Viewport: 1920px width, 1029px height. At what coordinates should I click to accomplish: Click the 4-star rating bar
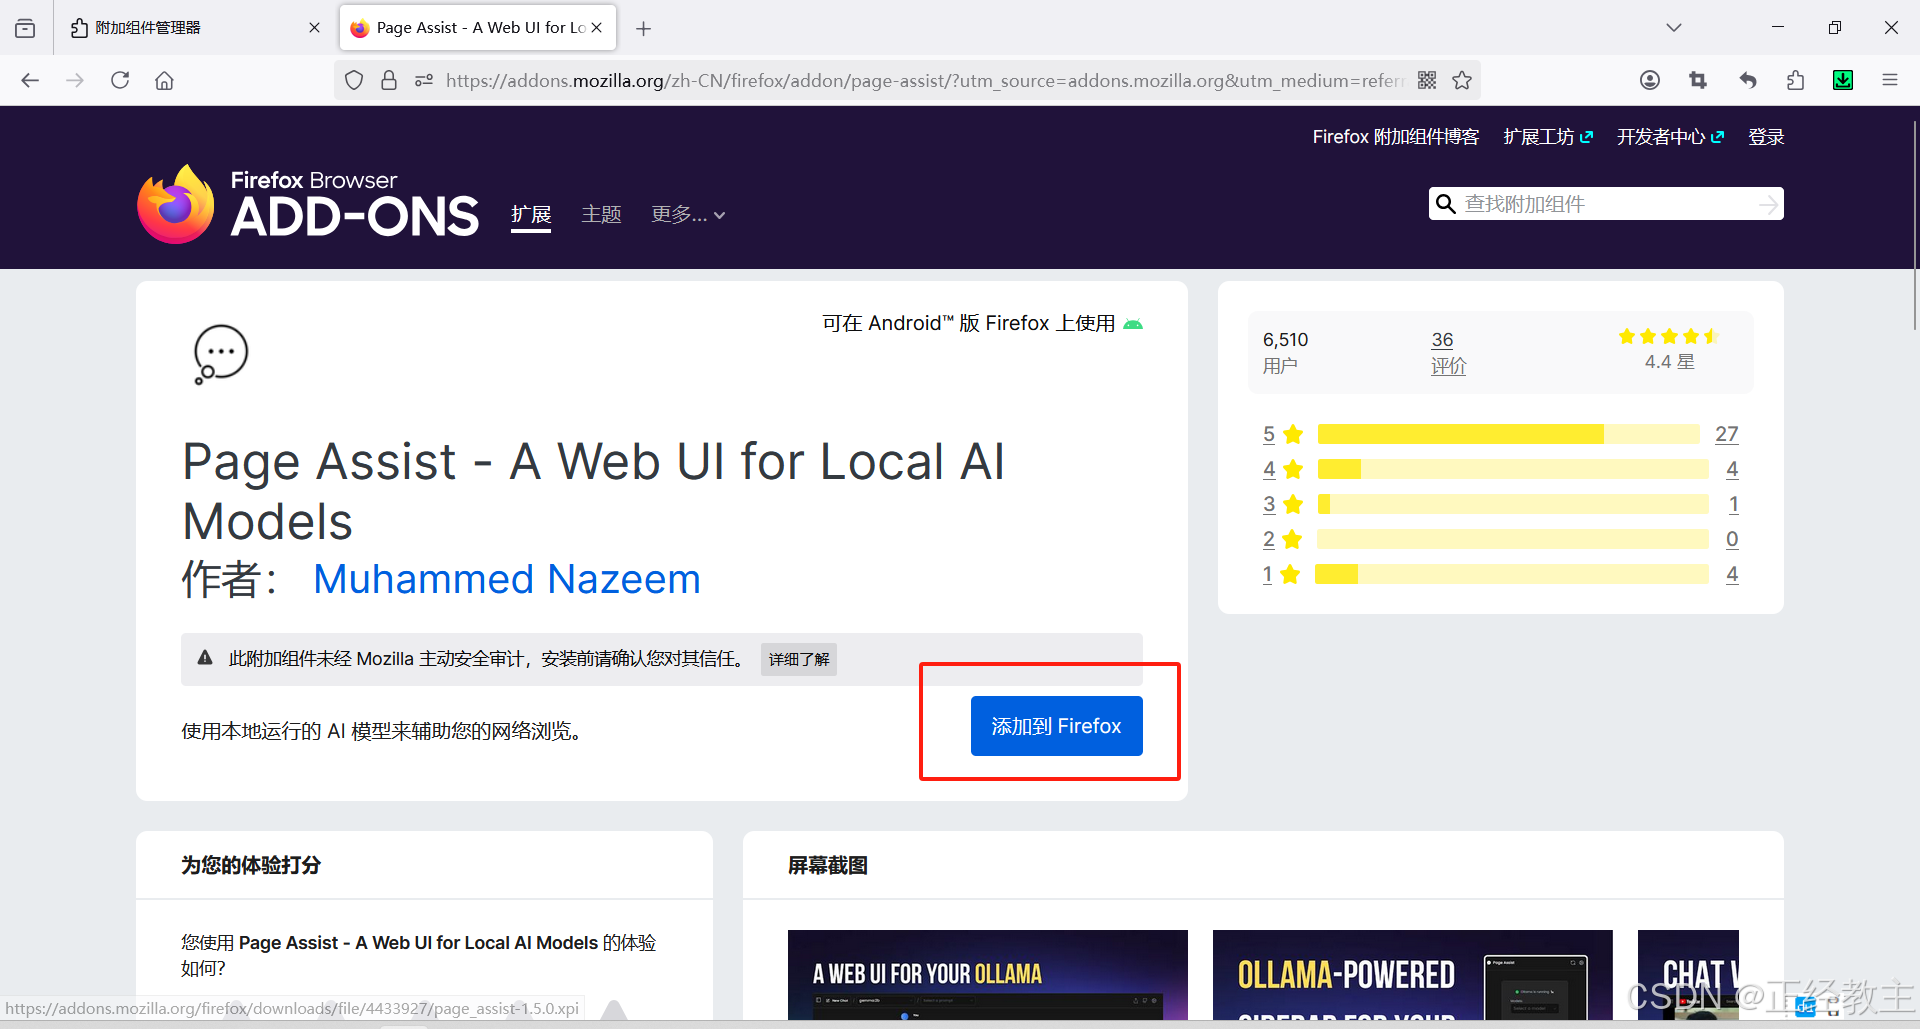(1513, 469)
